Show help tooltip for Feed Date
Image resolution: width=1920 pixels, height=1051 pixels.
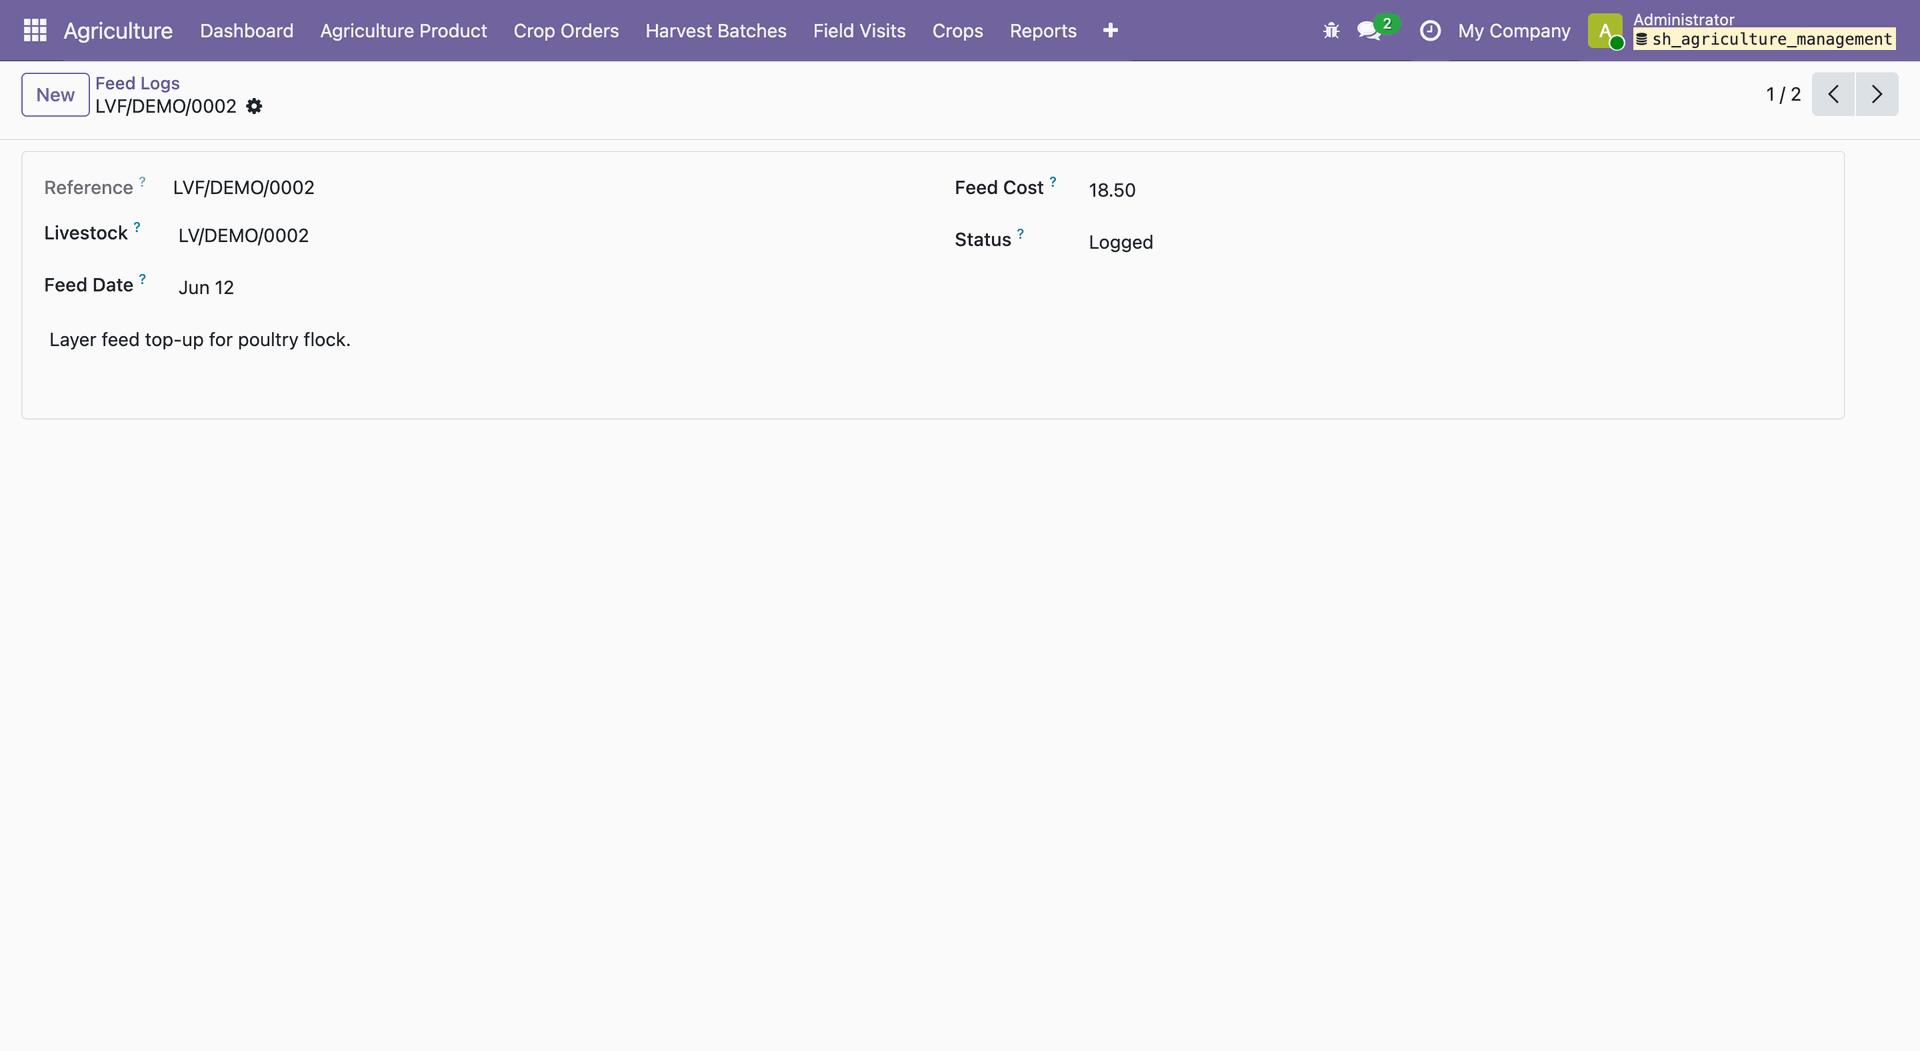point(142,279)
